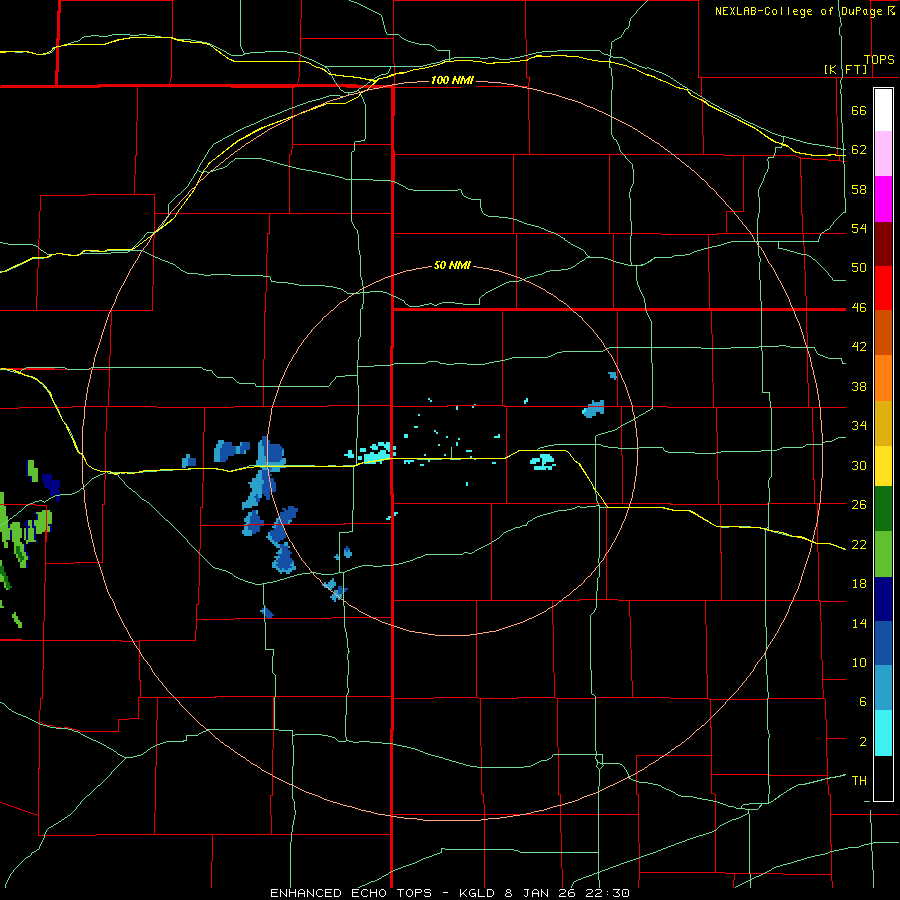Click the TH threshold legend label
Screen dimensions: 900x900
(x=859, y=781)
